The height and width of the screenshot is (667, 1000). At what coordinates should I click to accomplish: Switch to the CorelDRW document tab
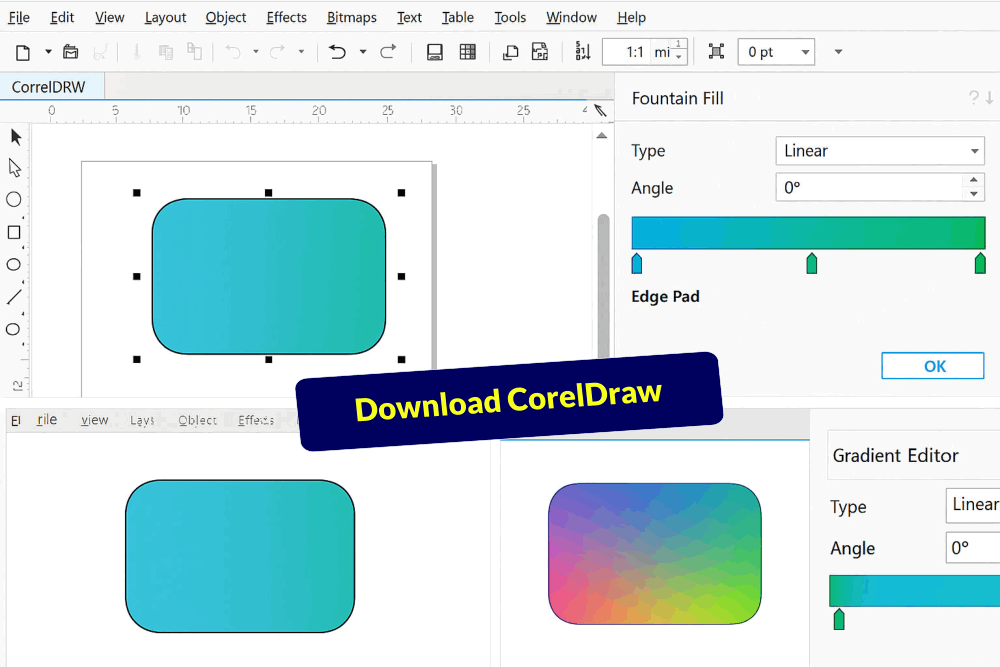[x=51, y=87]
